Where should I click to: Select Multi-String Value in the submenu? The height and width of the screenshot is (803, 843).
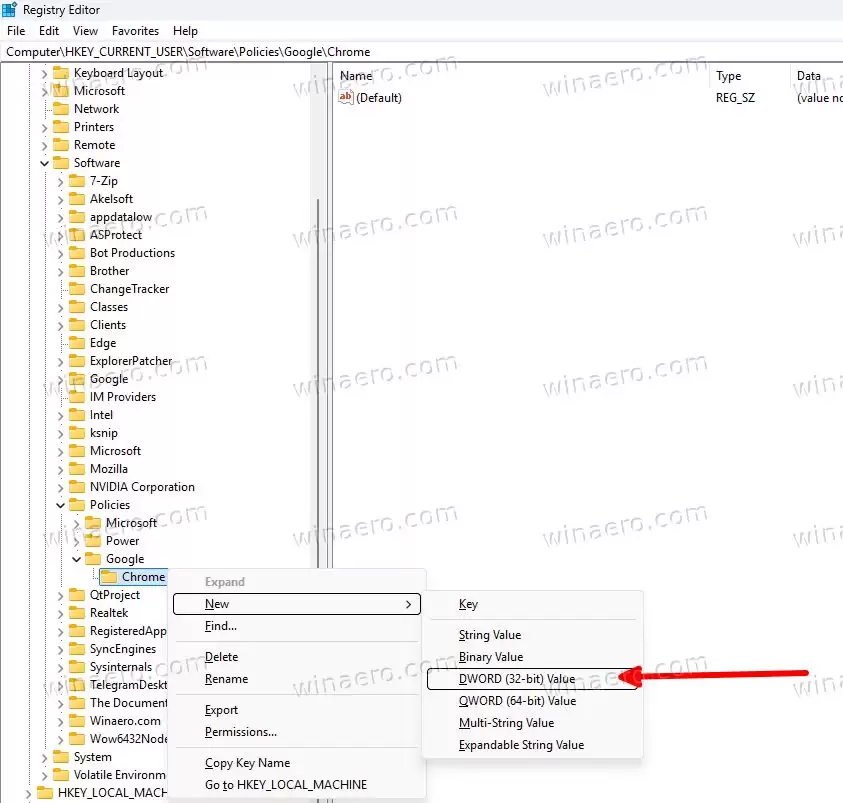[x=532, y=723]
